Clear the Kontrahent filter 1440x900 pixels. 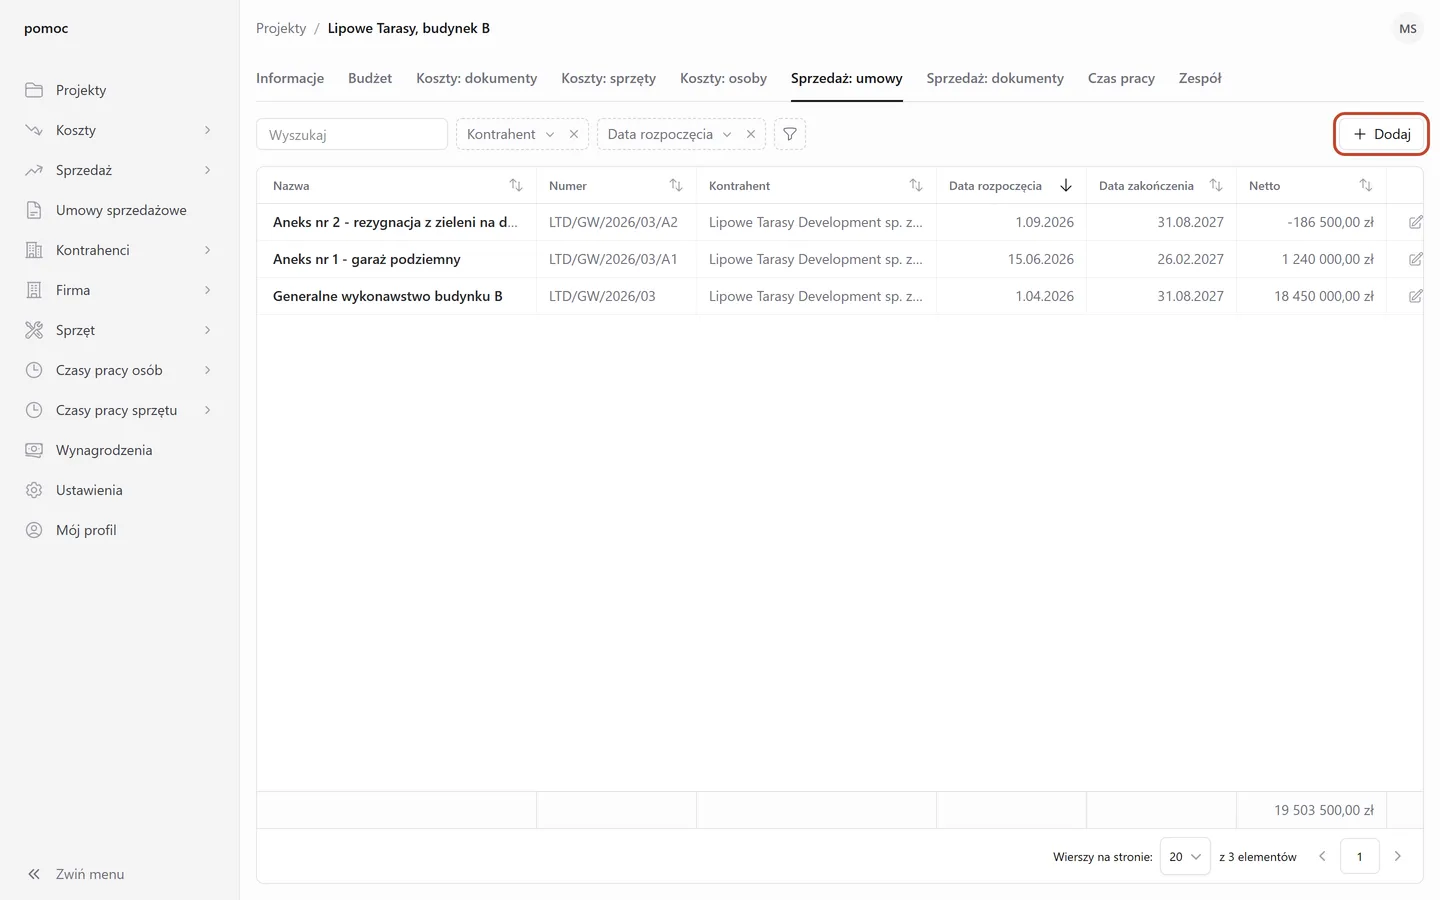[x=574, y=134]
